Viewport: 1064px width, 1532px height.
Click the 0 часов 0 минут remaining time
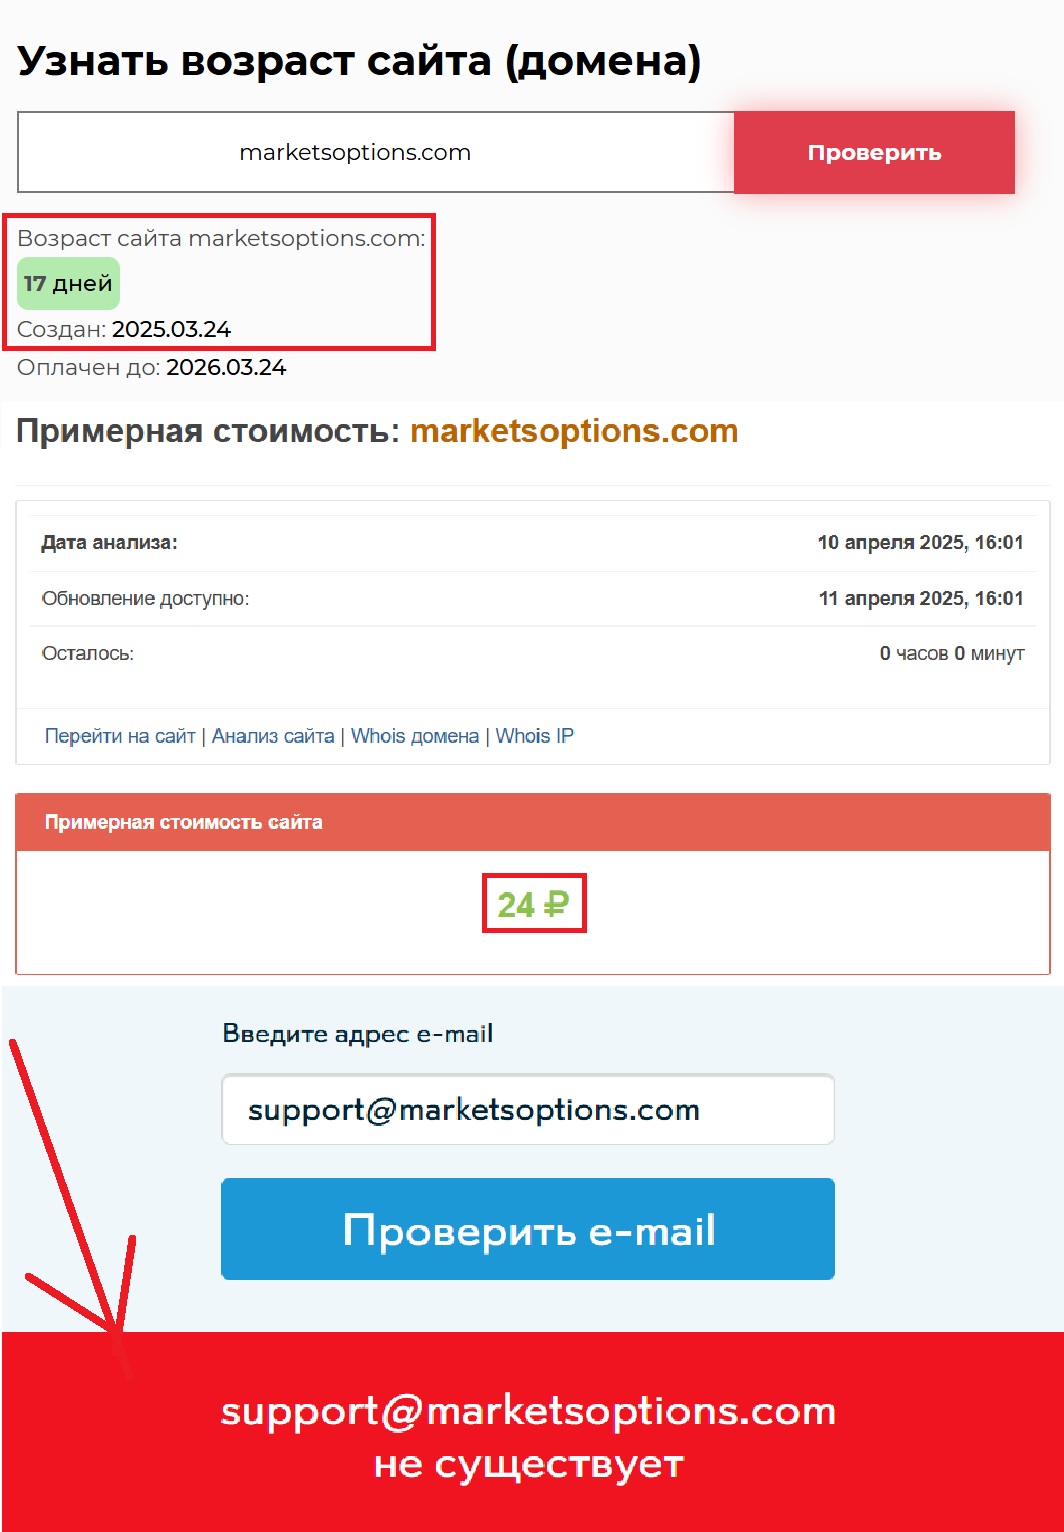pyautogui.click(x=952, y=654)
